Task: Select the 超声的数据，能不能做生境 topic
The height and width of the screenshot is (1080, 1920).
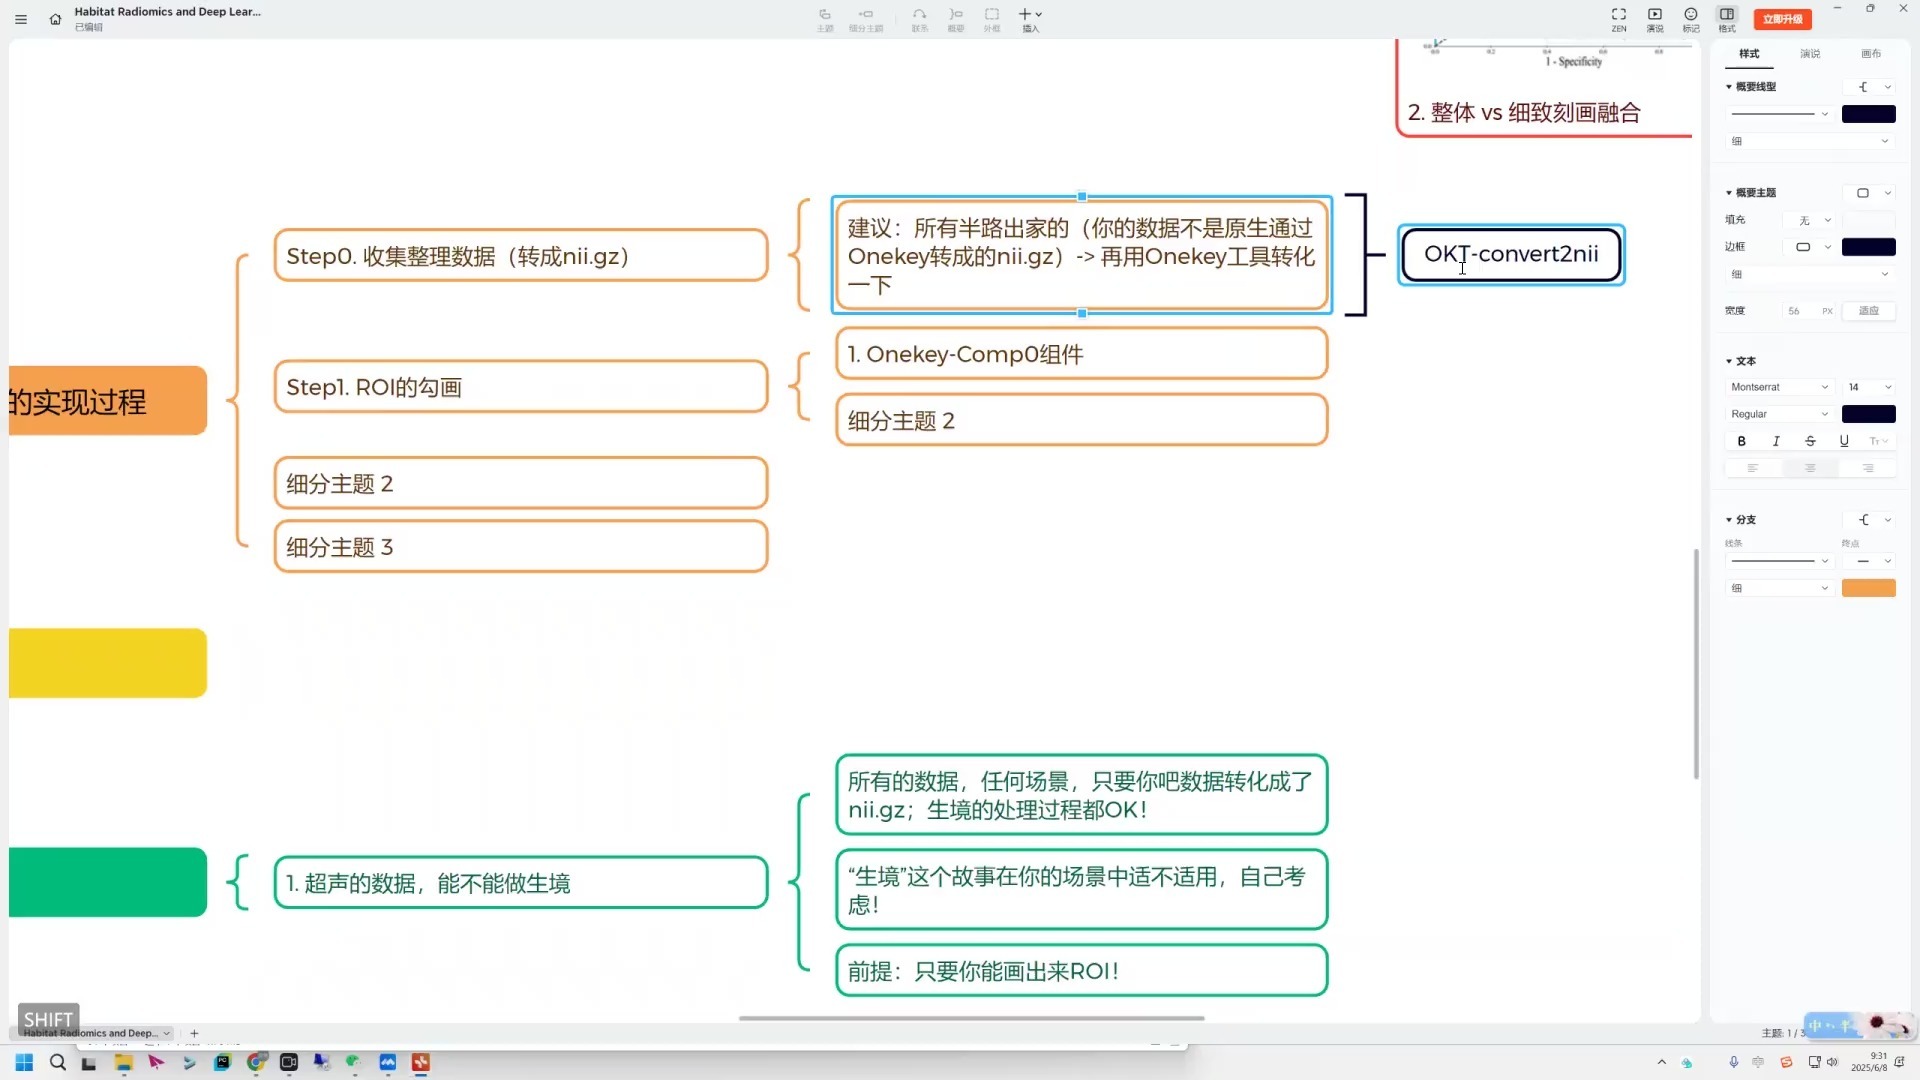Action: (x=521, y=883)
